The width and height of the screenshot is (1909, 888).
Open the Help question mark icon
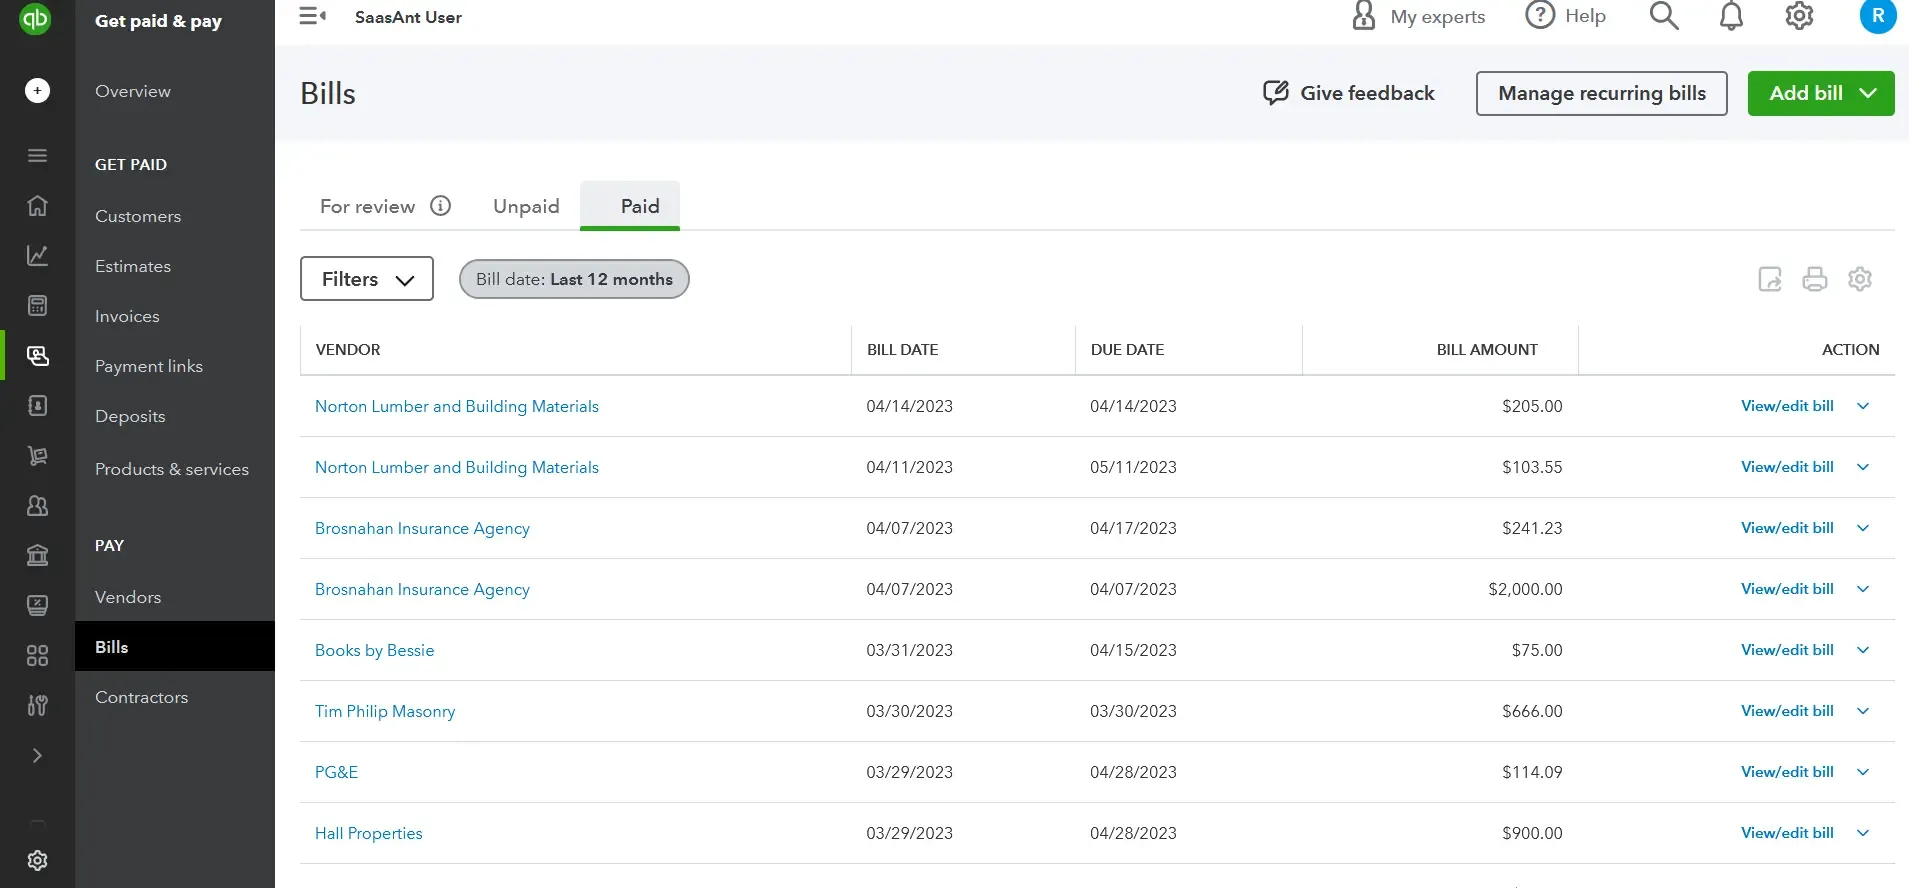[1540, 16]
